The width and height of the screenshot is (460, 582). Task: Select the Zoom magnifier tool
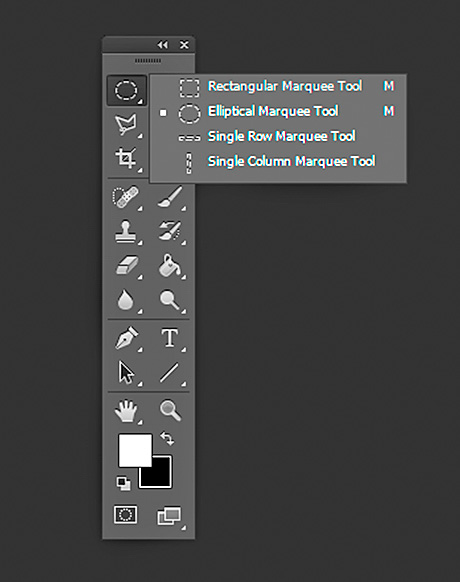tap(170, 411)
